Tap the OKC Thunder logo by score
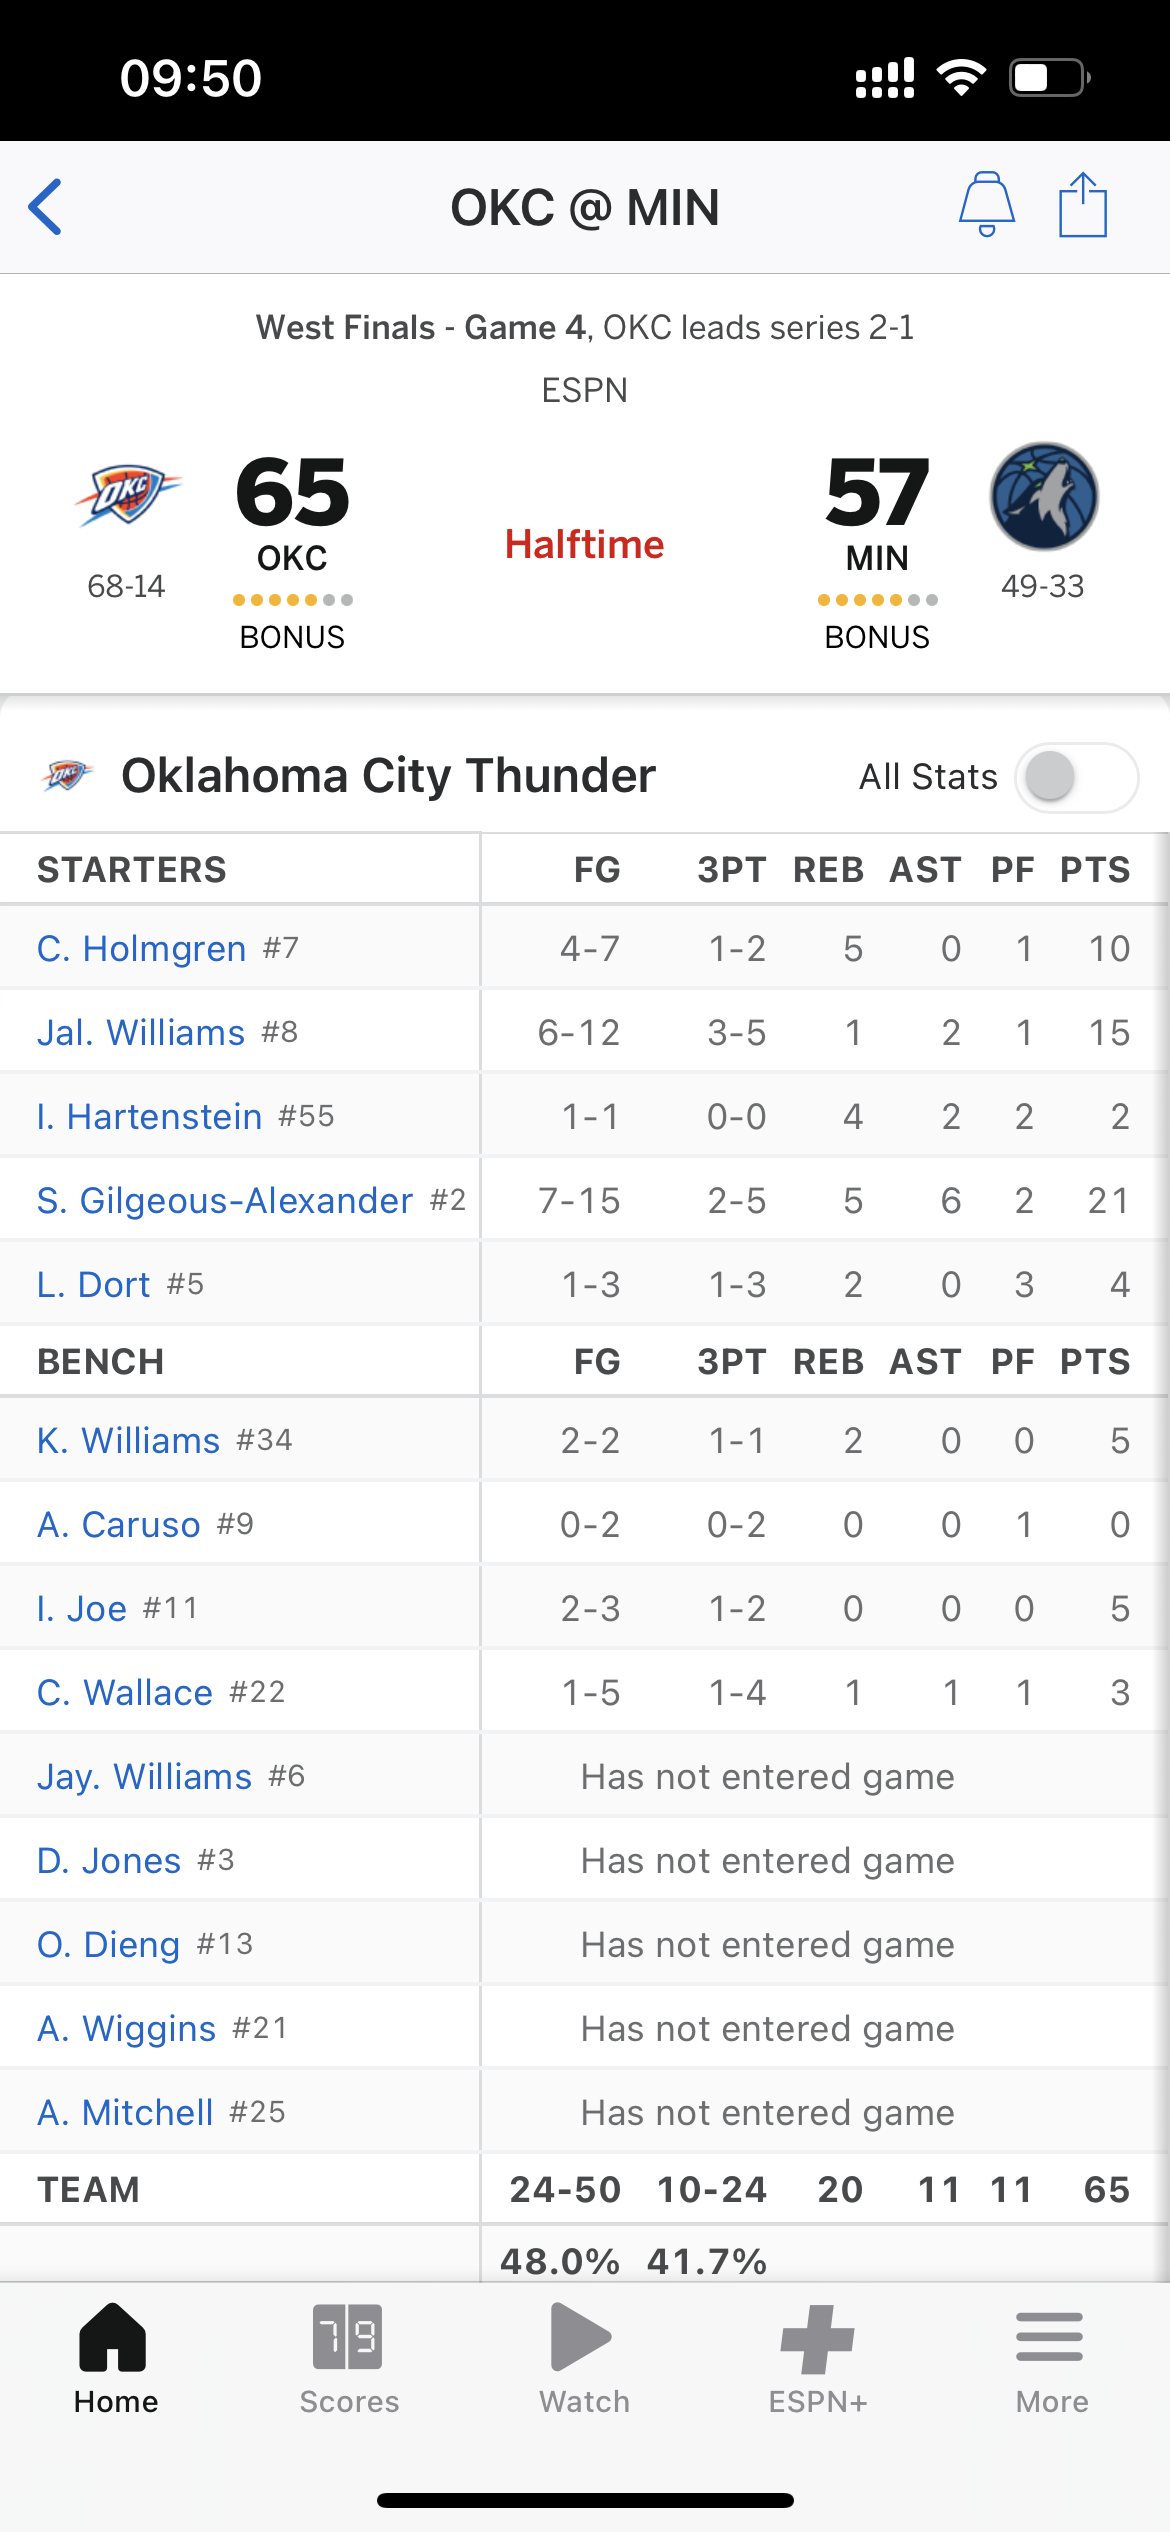Image resolution: width=1170 pixels, height=2532 pixels. [x=127, y=495]
